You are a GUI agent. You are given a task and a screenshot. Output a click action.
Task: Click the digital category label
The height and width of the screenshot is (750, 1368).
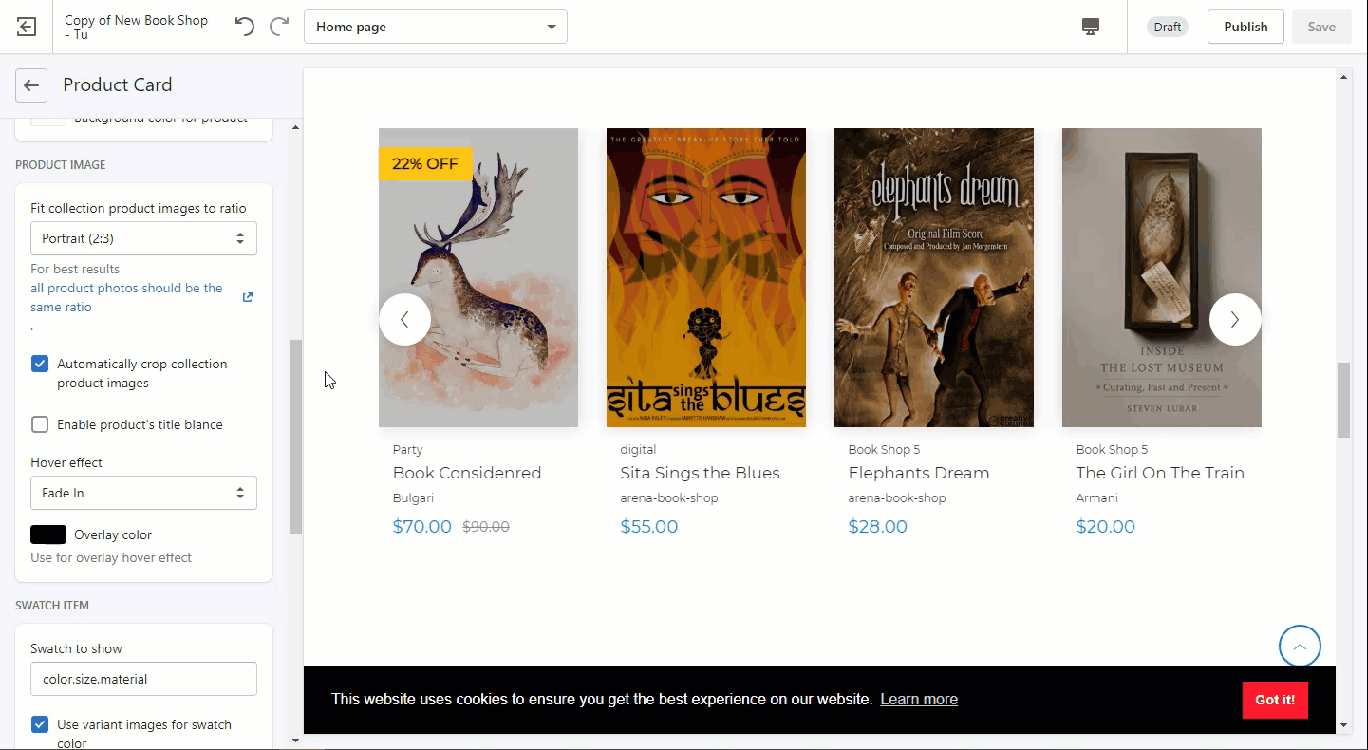coord(638,450)
